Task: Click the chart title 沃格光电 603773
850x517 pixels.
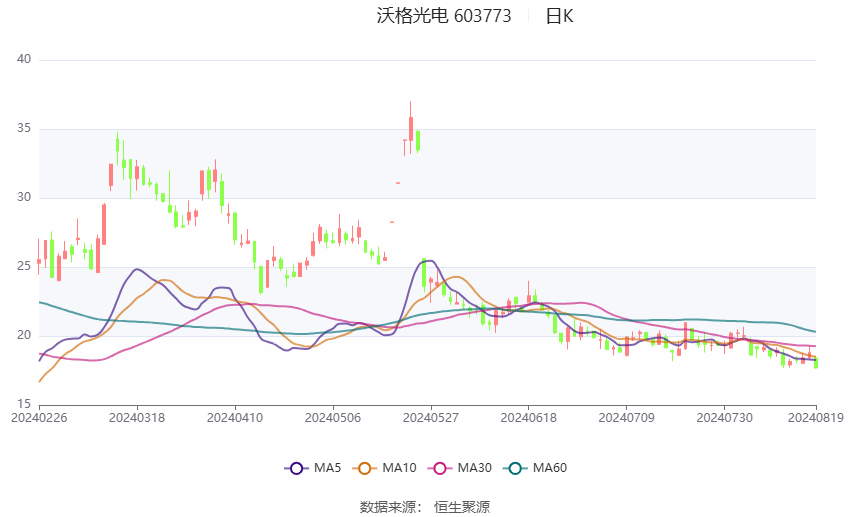Action: tap(443, 16)
